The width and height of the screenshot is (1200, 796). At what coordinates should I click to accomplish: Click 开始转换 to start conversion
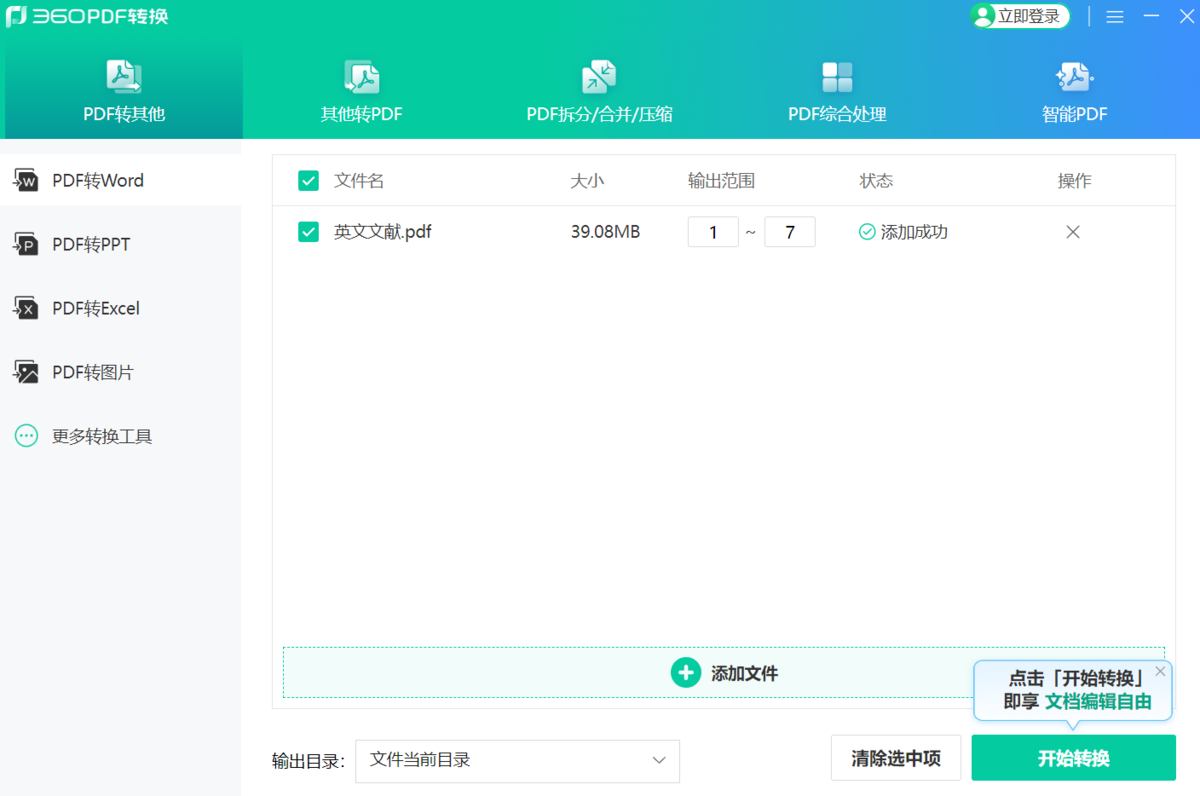click(x=1073, y=758)
